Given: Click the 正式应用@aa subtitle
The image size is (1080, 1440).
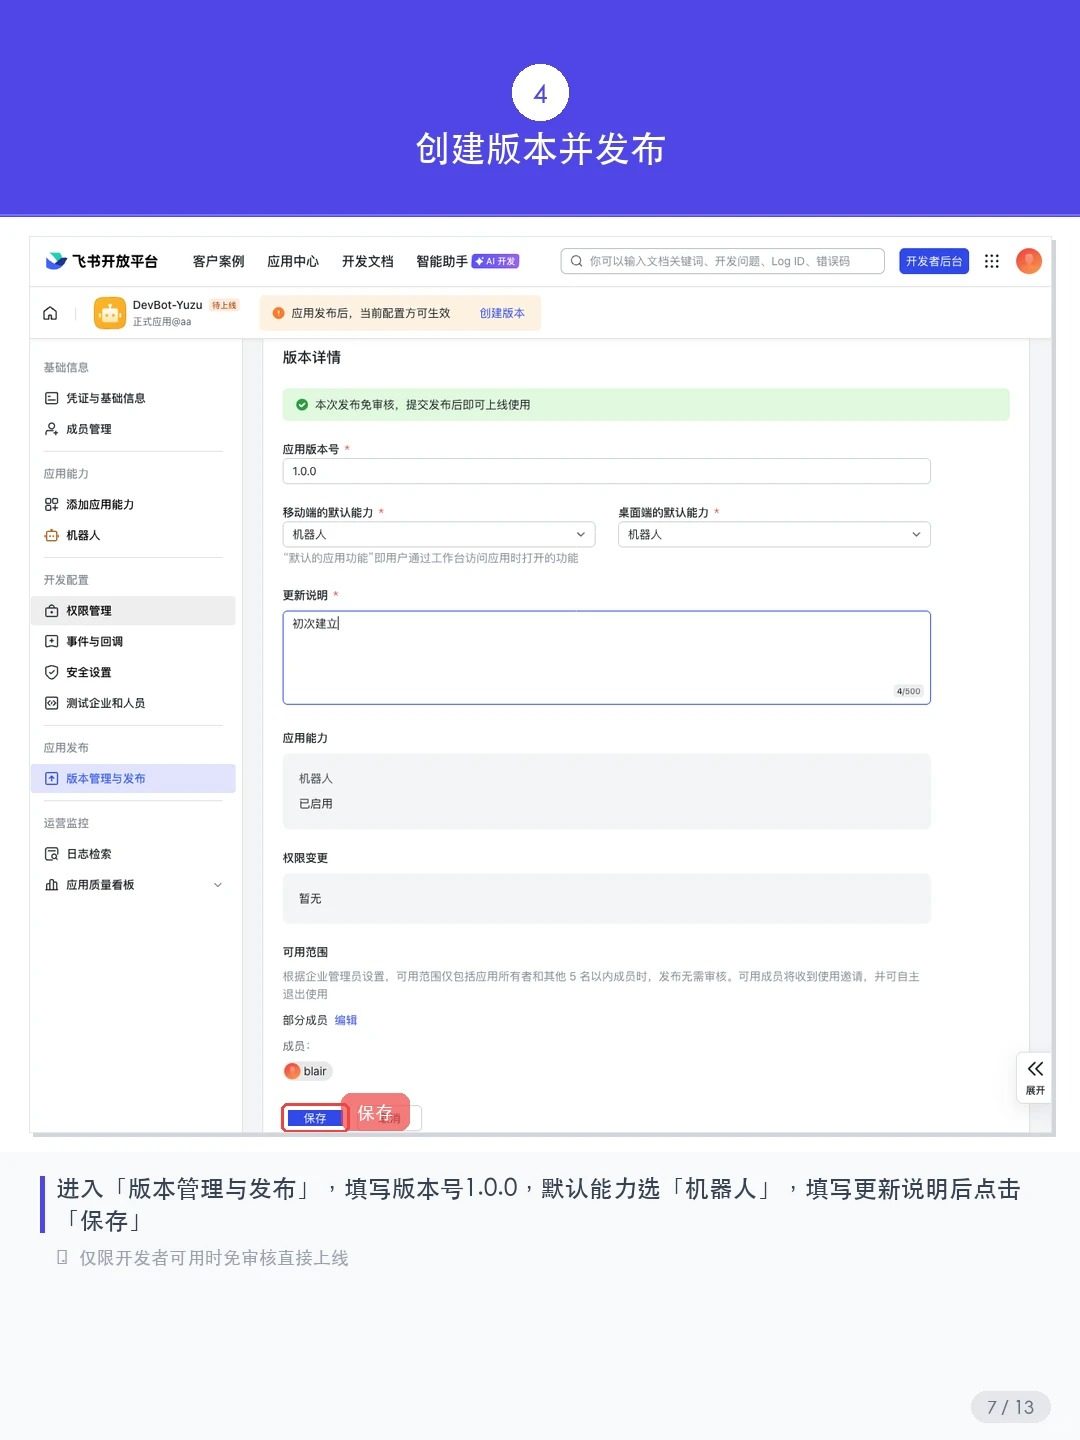Looking at the screenshot, I should pos(162,322).
